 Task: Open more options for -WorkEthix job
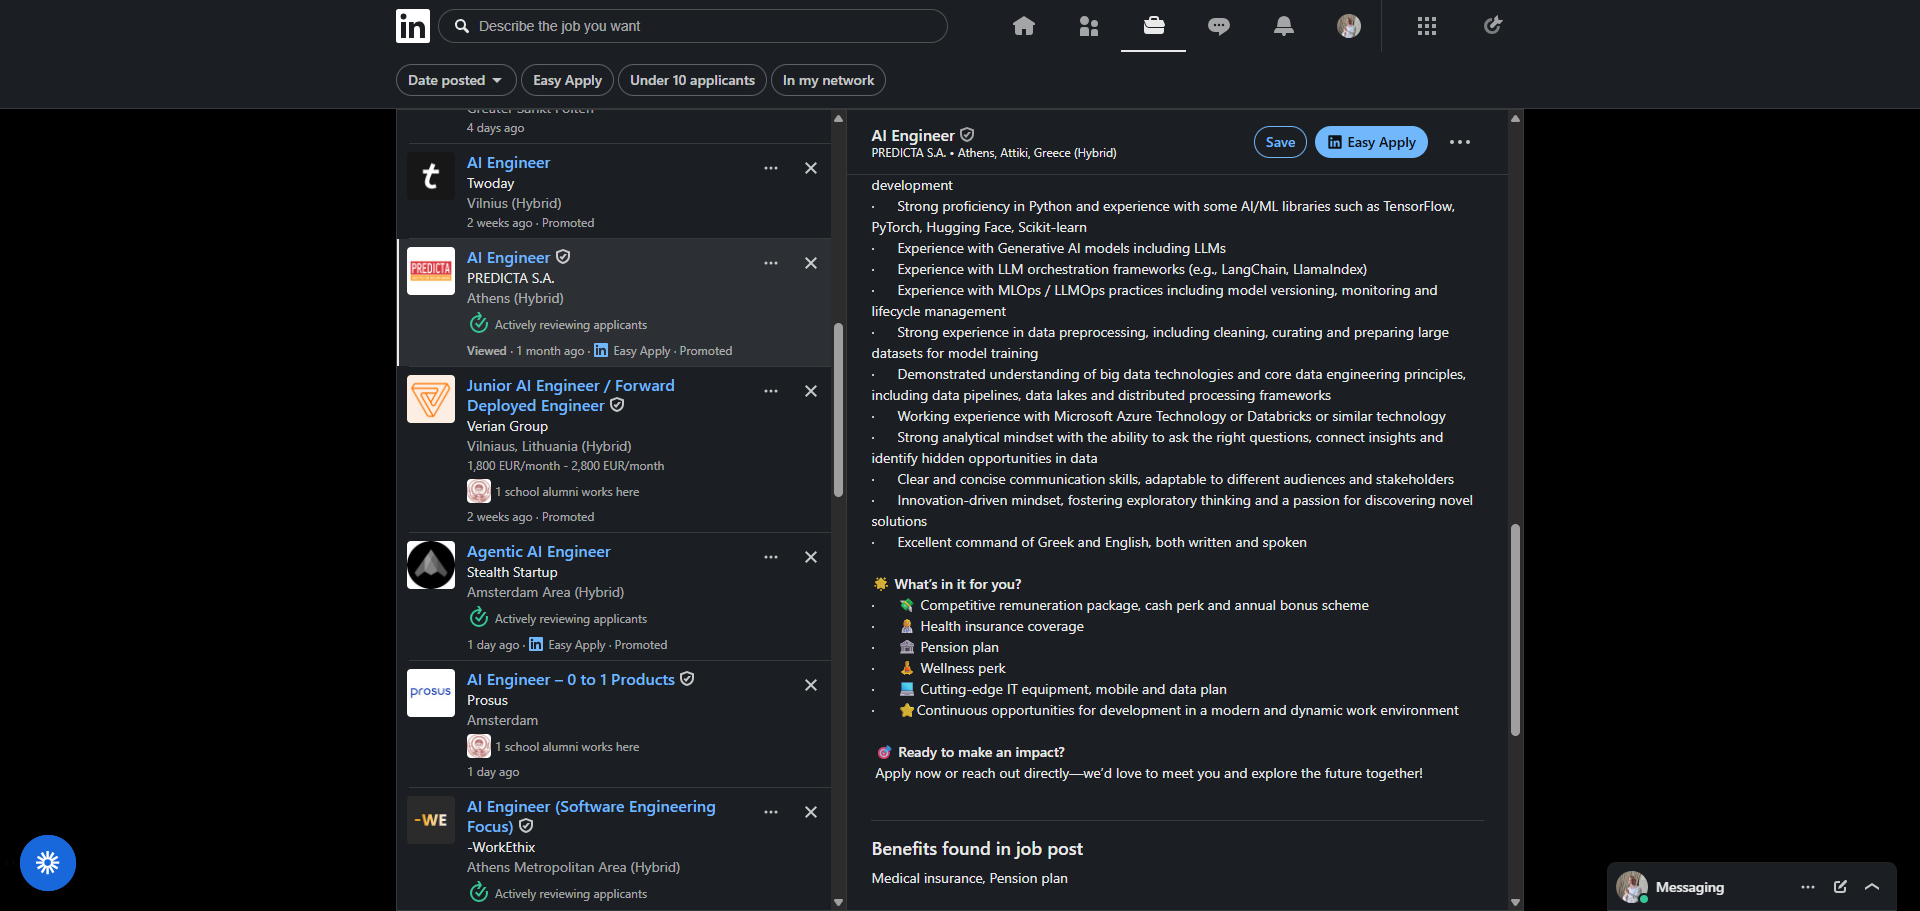coord(771,812)
